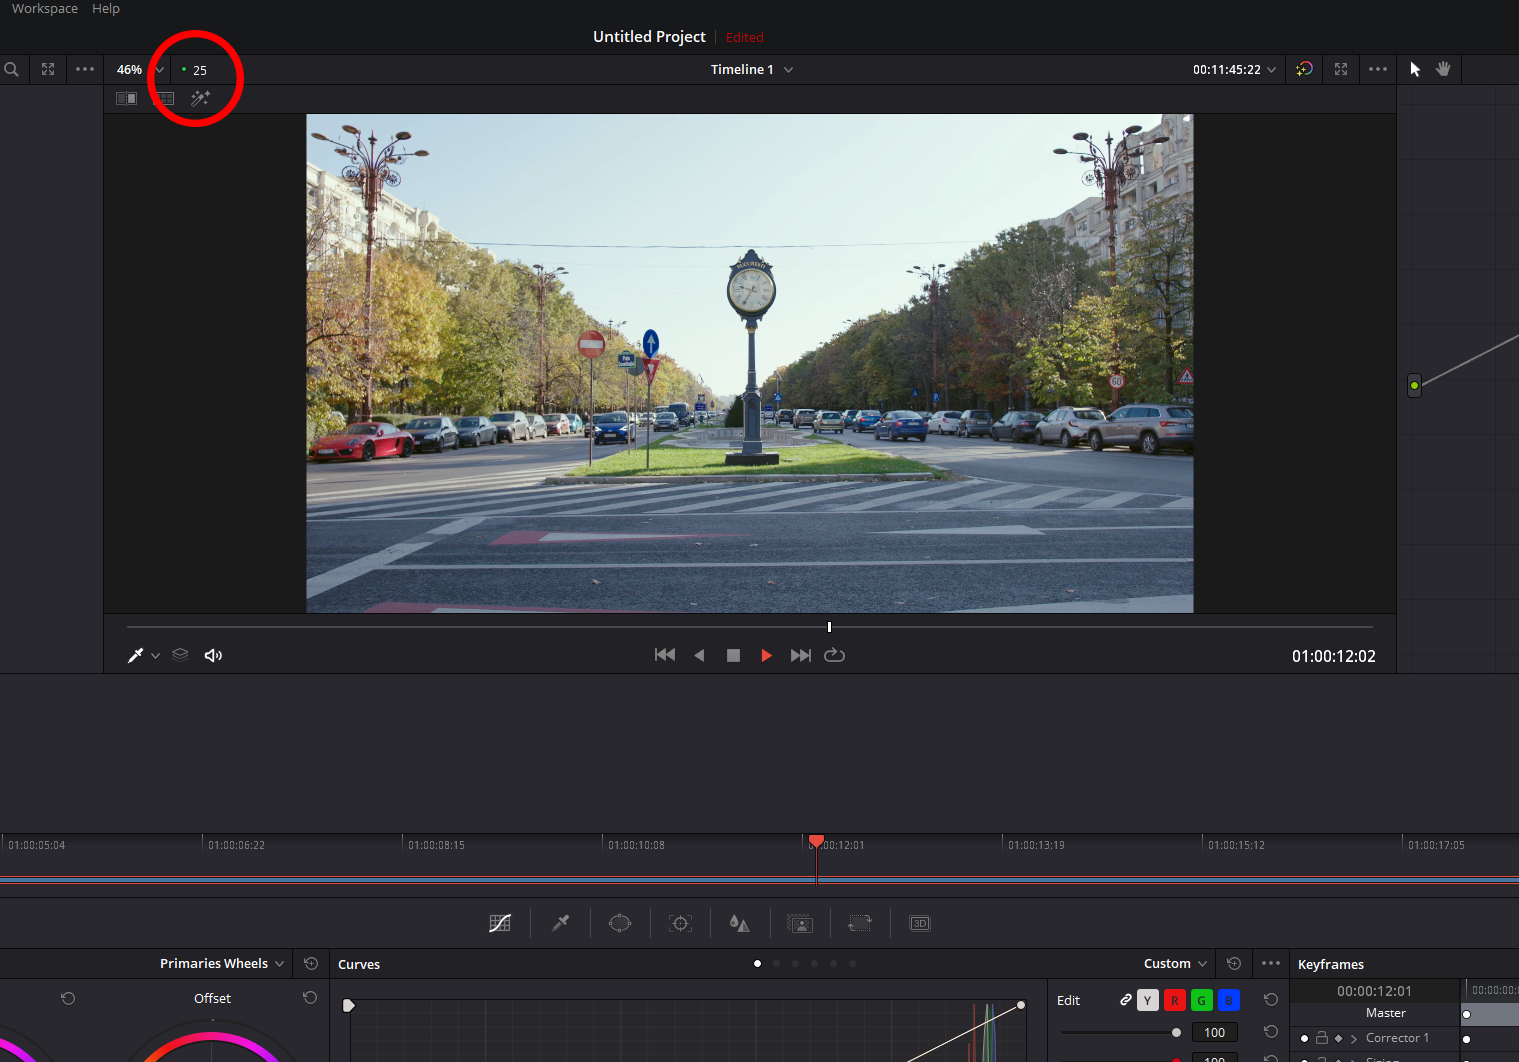This screenshot has width=1519, height=1062.
Task: Open the Curves palette icon
Action: [x=500, y=923]
